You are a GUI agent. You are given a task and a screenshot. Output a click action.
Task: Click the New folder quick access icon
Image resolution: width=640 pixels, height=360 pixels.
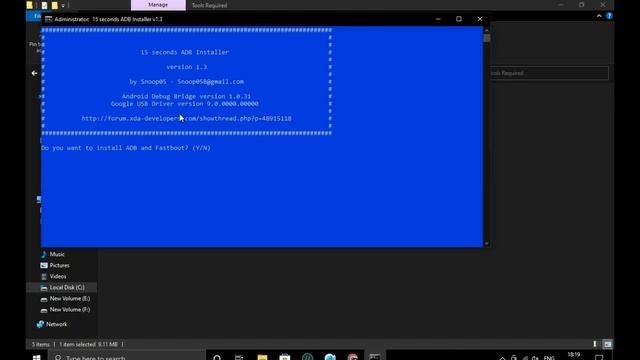click(55, 5)
